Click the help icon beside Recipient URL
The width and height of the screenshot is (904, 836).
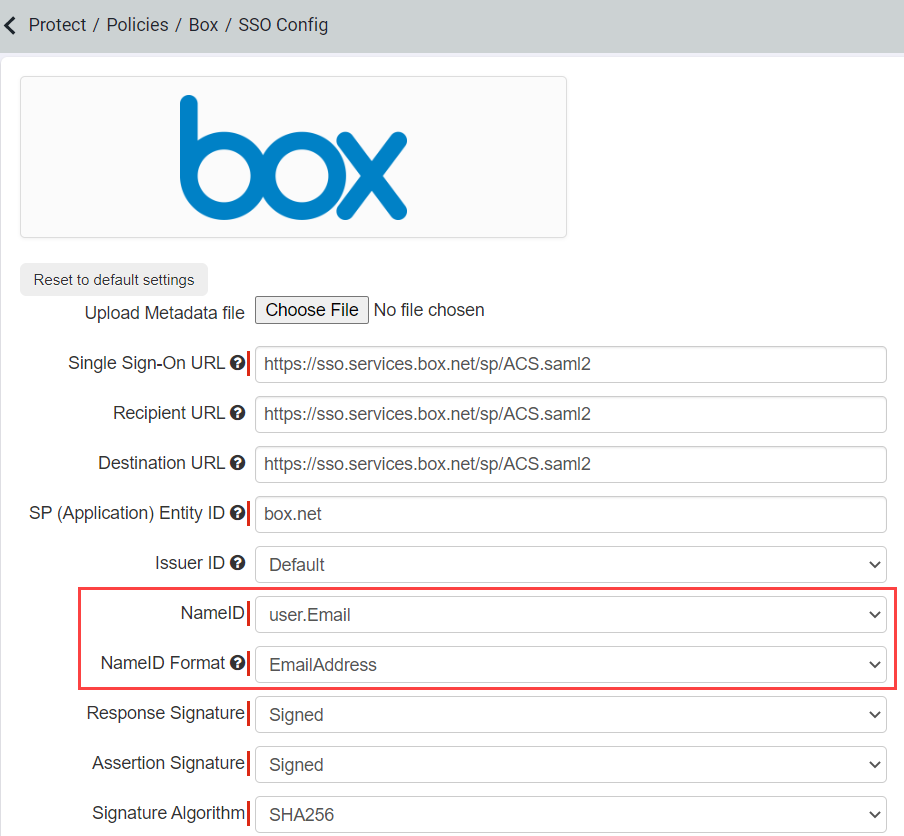[238, 413]
